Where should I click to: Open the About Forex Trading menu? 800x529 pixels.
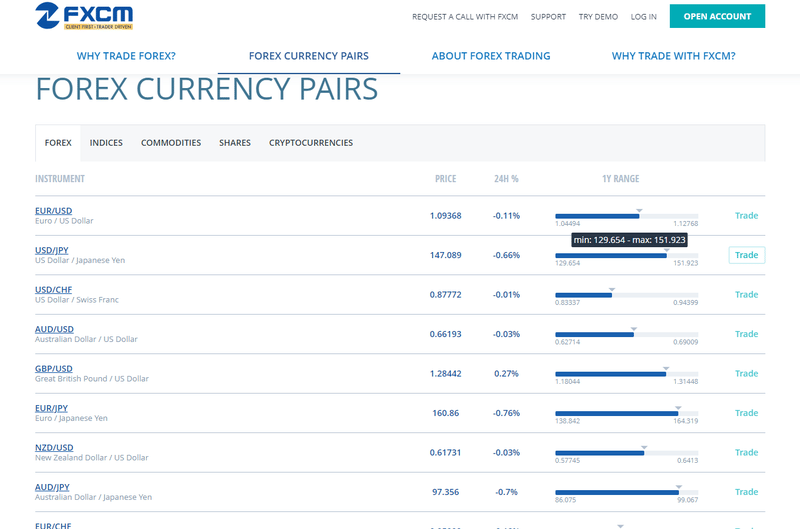[x=491, y=56]
